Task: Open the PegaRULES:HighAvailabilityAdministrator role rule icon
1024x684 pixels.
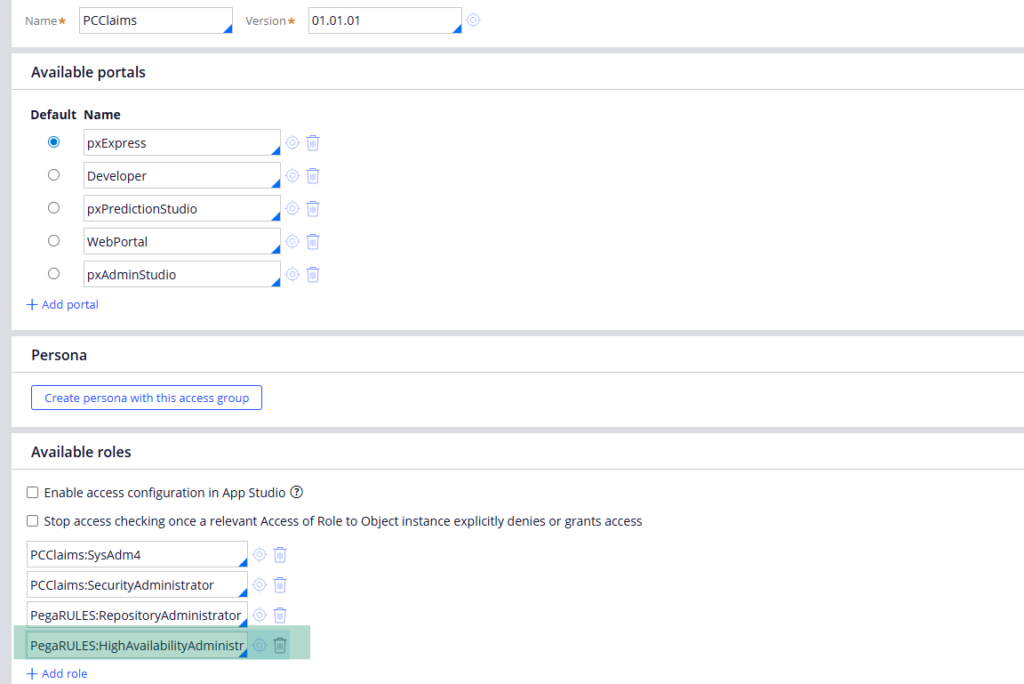Action: 260,645
